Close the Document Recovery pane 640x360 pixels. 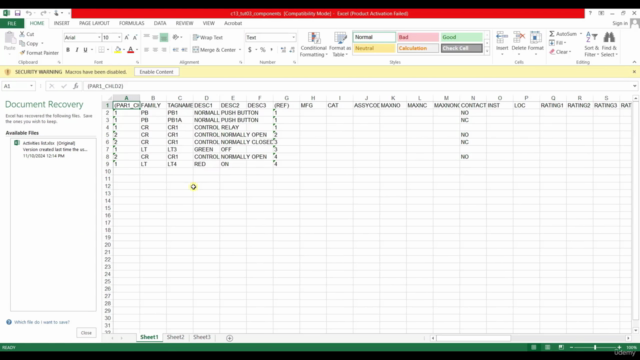click(x=86, y=333)
